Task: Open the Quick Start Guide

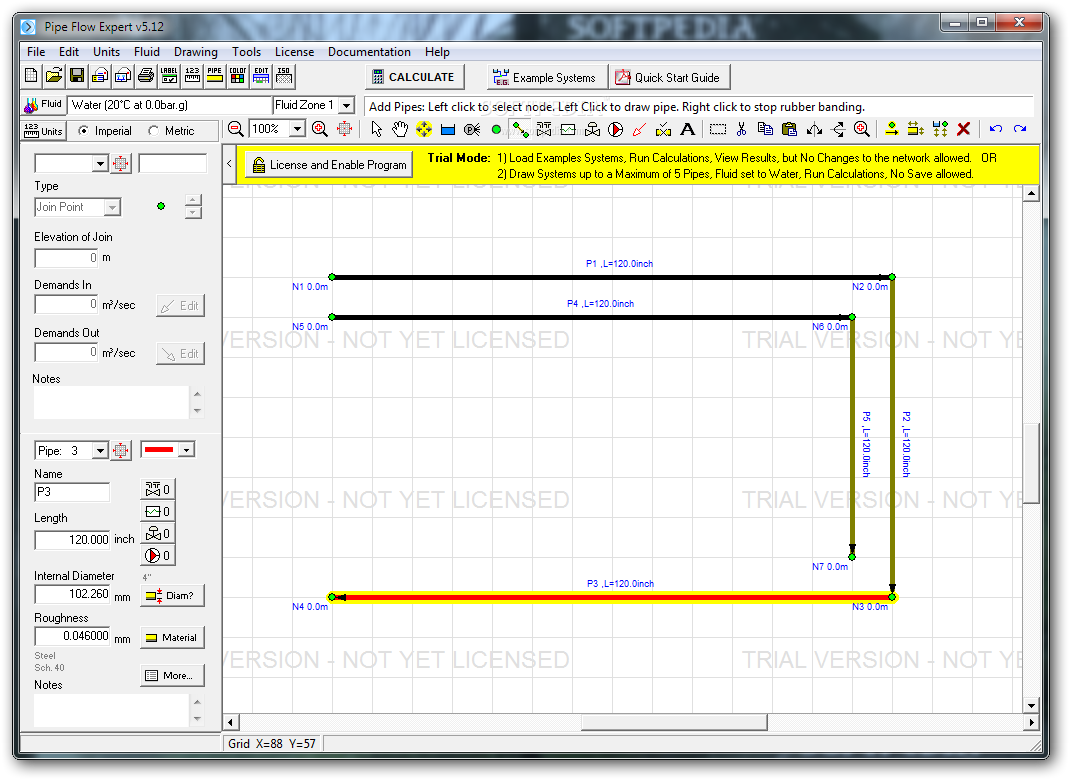Action: pyautogui.click(x=669, y=77)
